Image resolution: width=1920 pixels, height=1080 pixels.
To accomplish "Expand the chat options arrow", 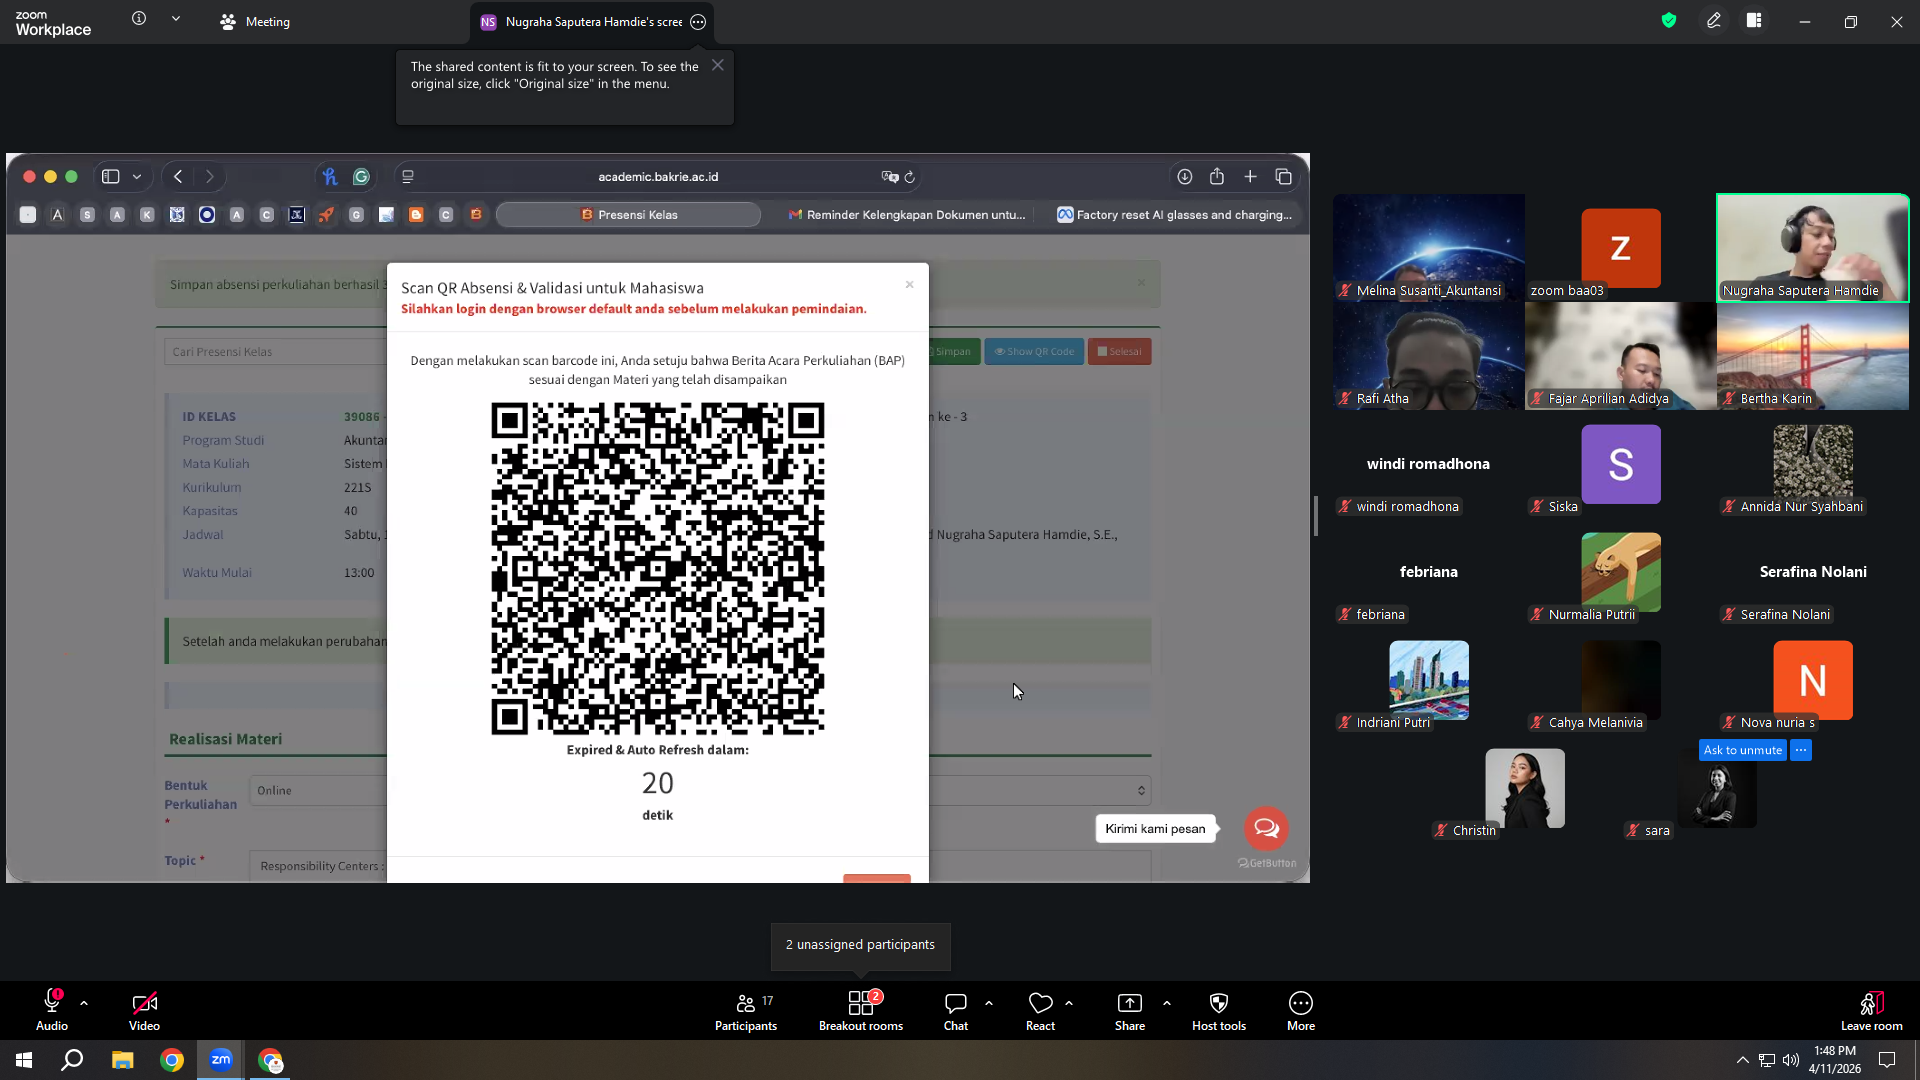I will [989, 1003].
